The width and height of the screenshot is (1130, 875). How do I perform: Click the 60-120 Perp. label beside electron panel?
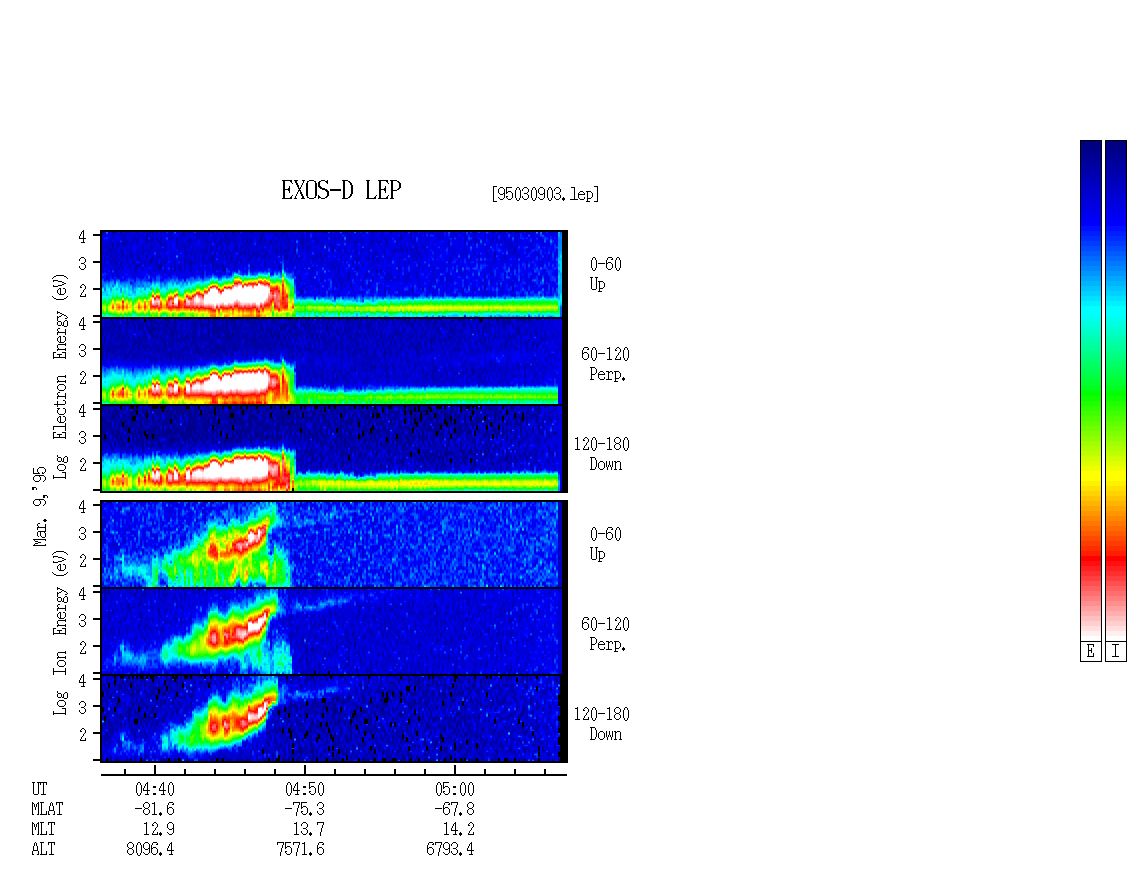coord(605,364)
